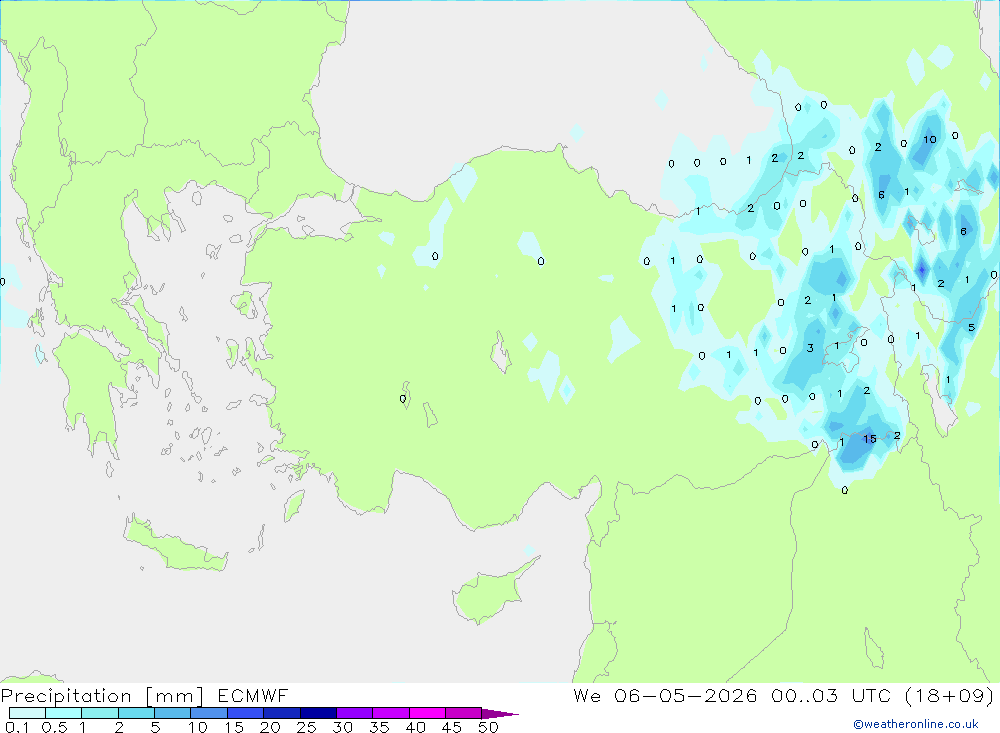Click the 20–25 mm legend color swatch
The width and height of the screenshot is (1000, 733).
[x=282, y=713]
